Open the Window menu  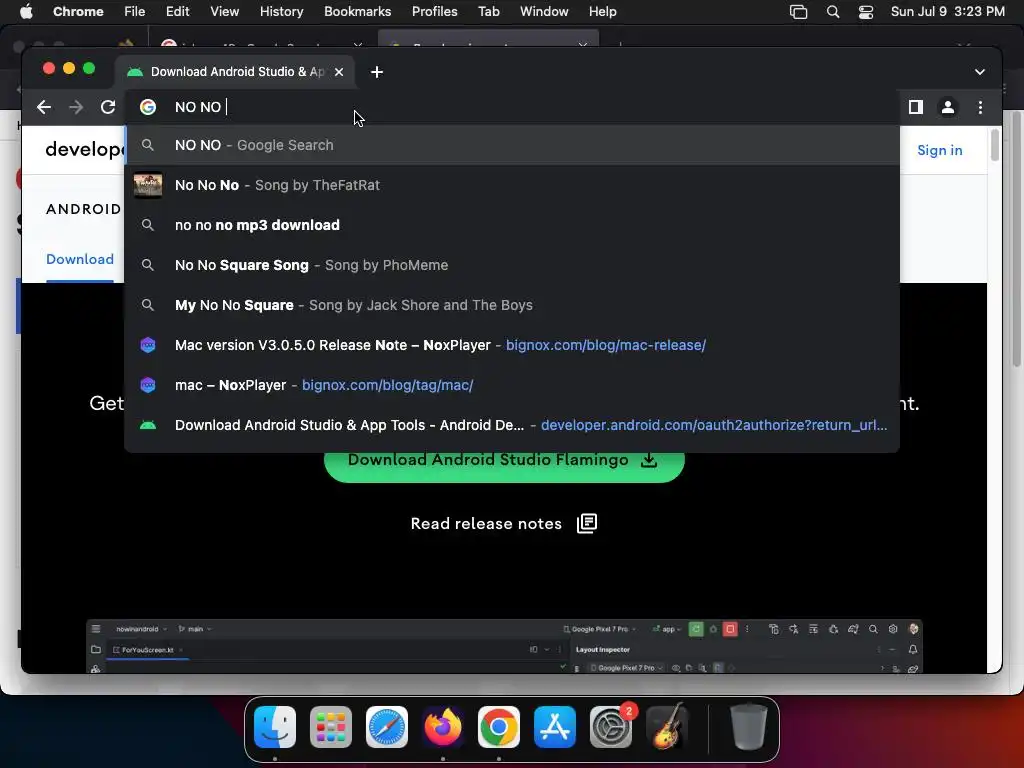coord(544,12)
